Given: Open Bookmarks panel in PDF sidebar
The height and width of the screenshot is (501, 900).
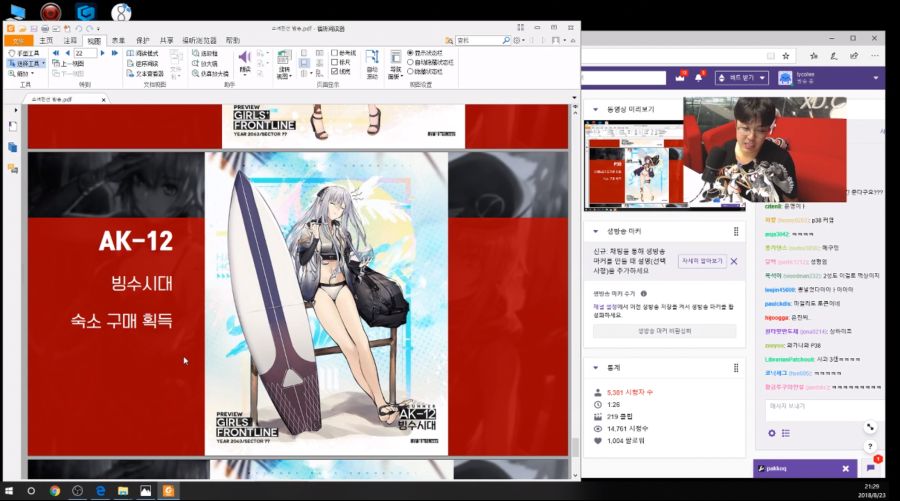Looking at the screenshot, I should point(13,126).
